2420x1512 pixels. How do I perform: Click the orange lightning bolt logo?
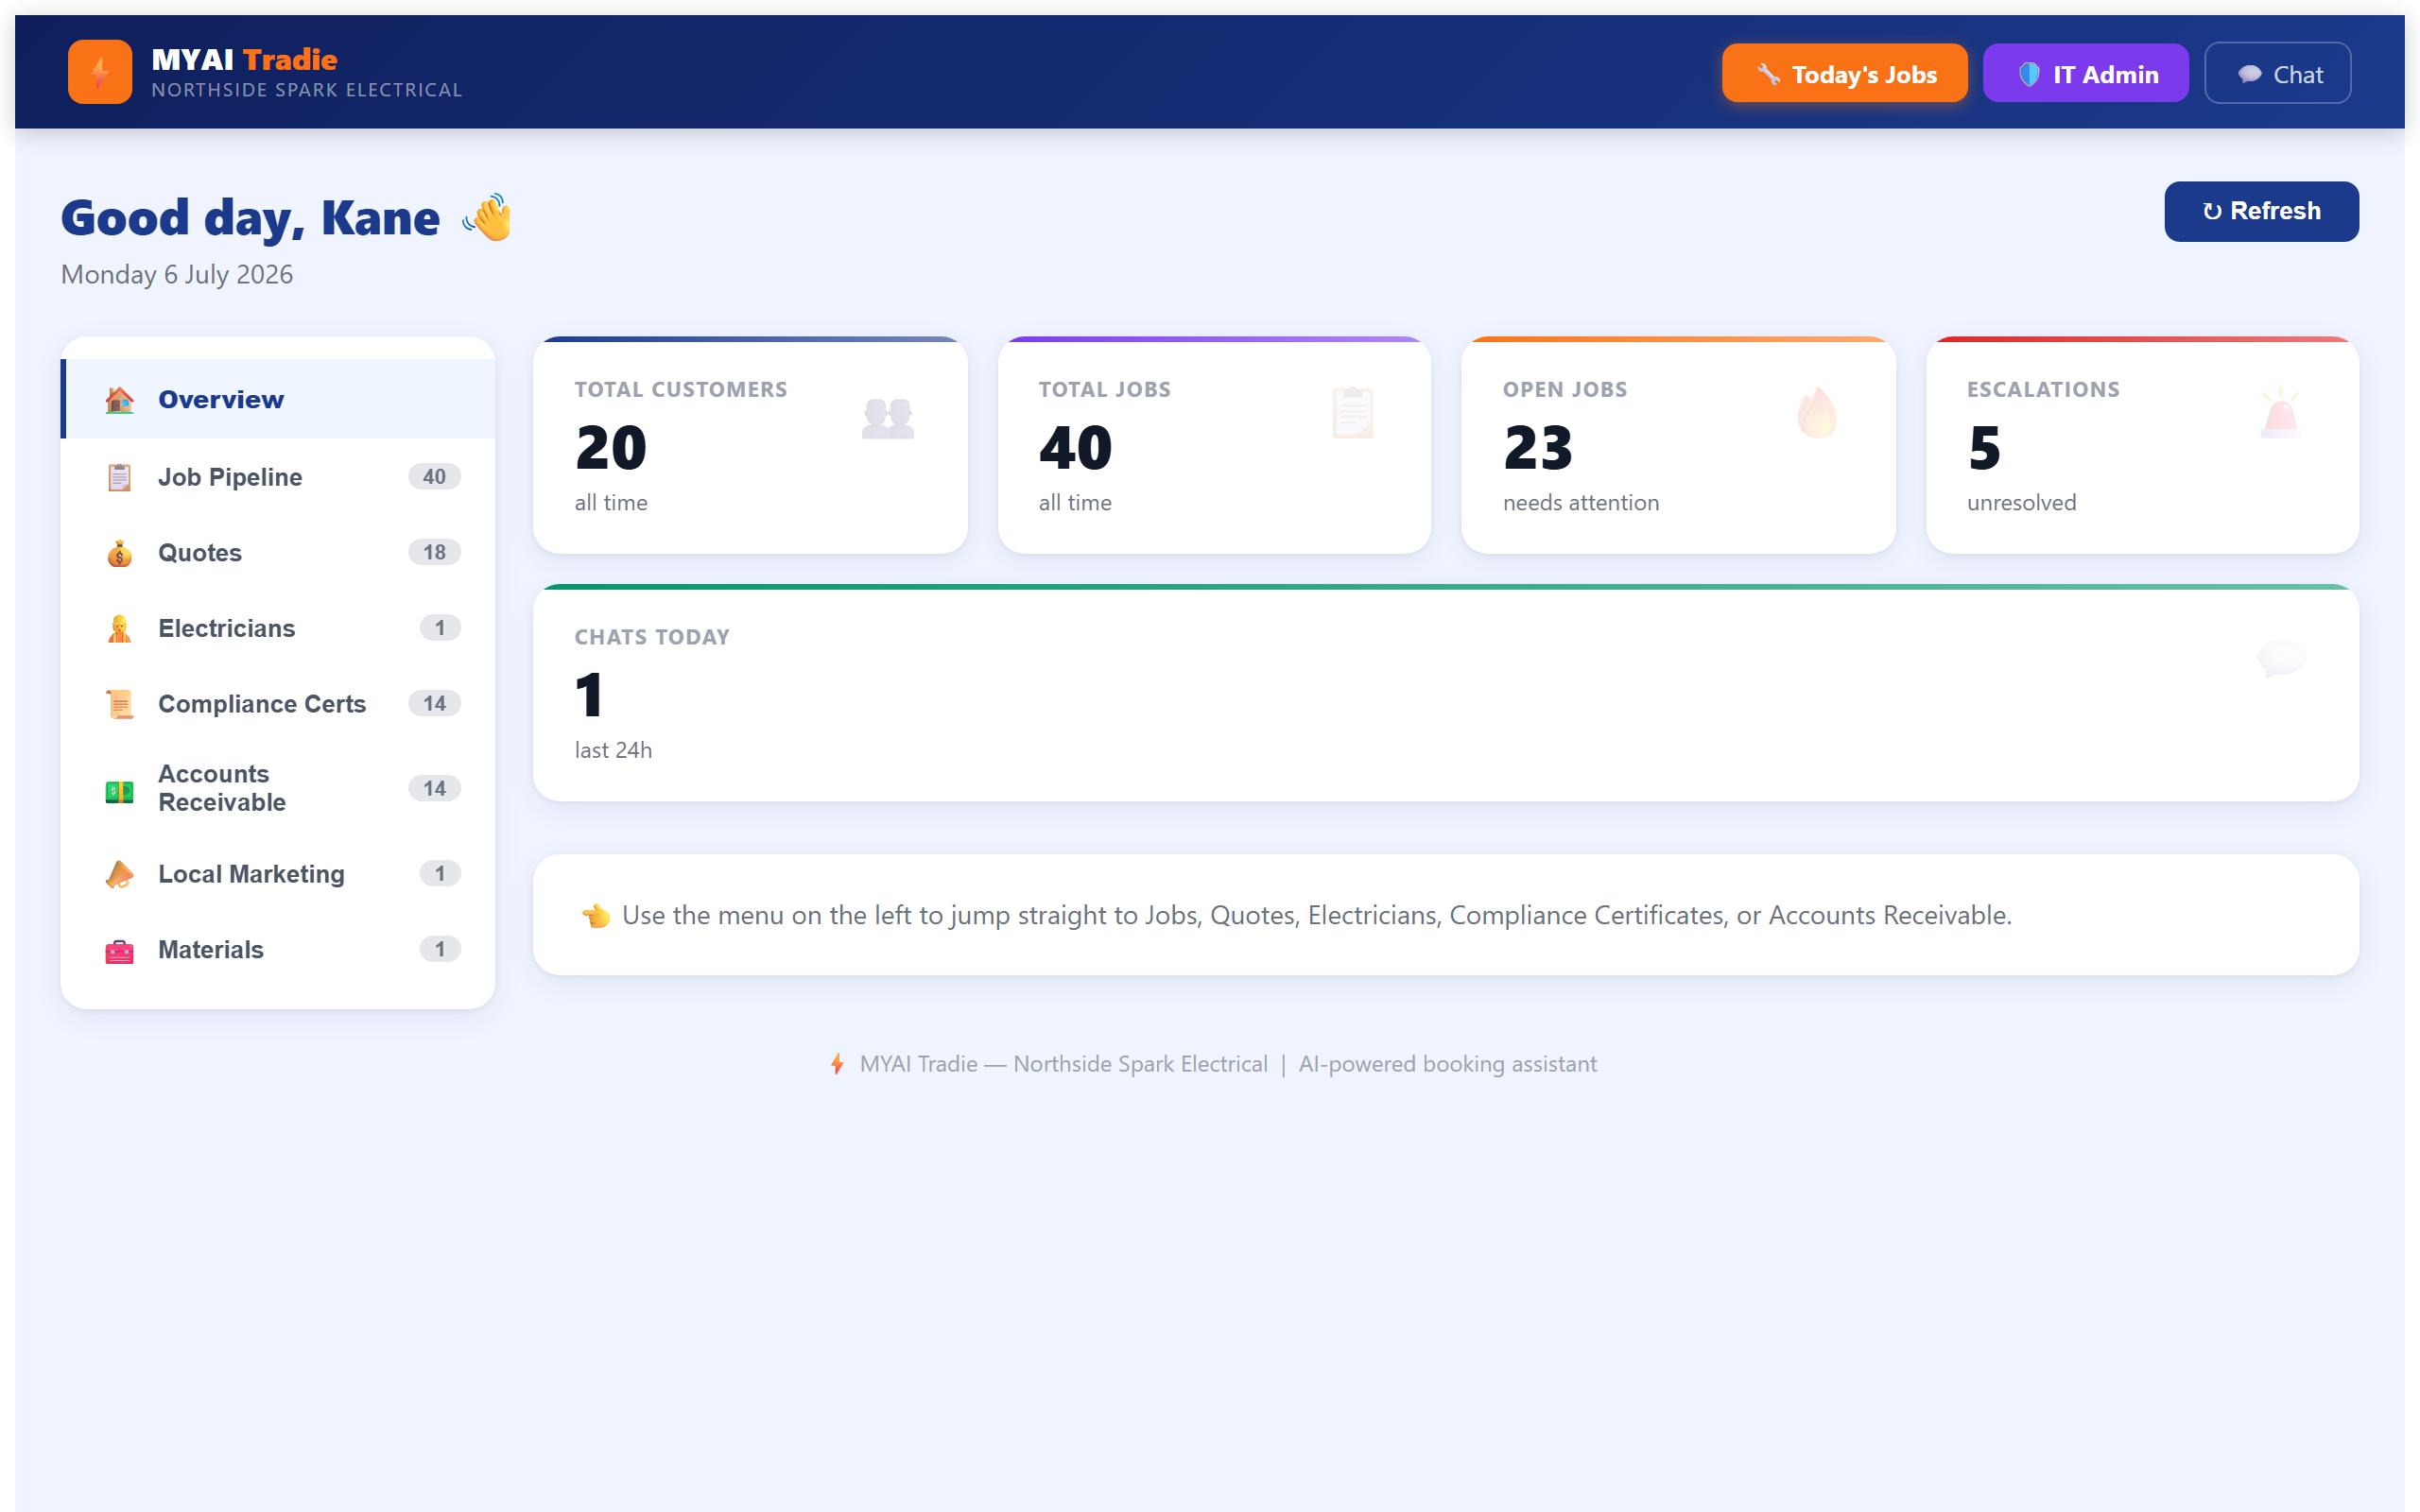[99, 72]
